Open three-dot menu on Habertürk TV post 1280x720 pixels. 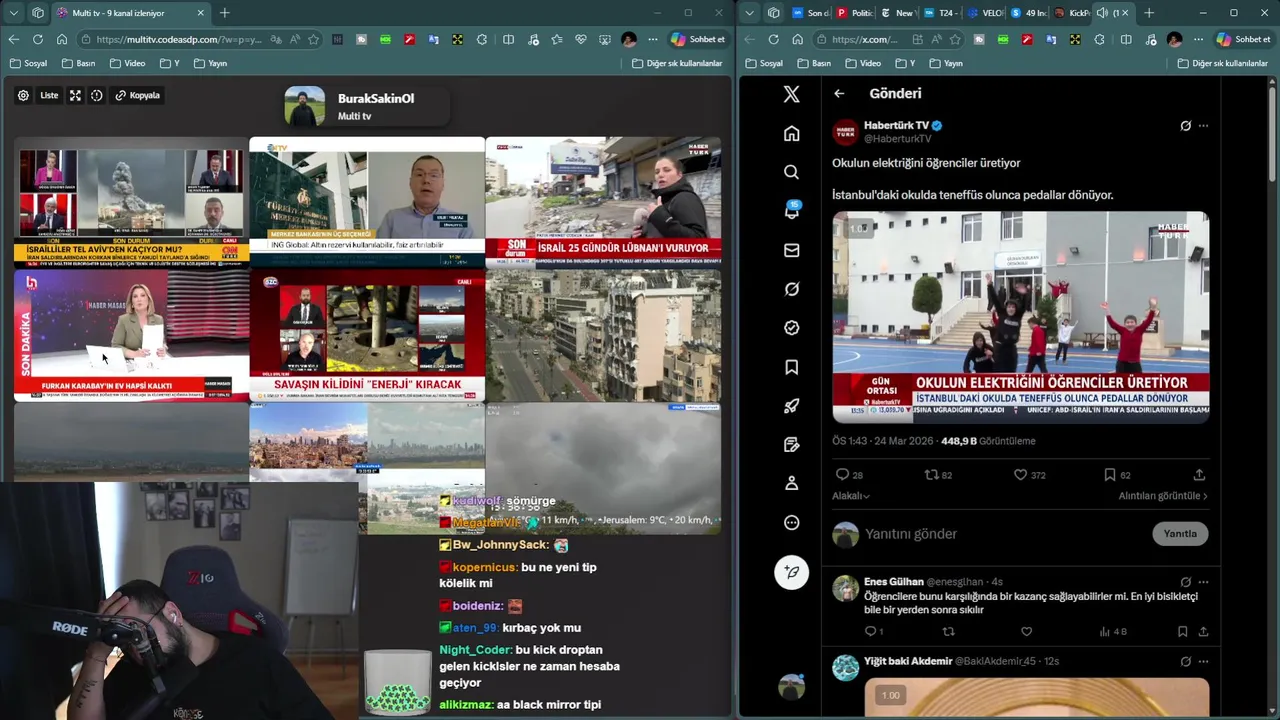coord(1203,126)
